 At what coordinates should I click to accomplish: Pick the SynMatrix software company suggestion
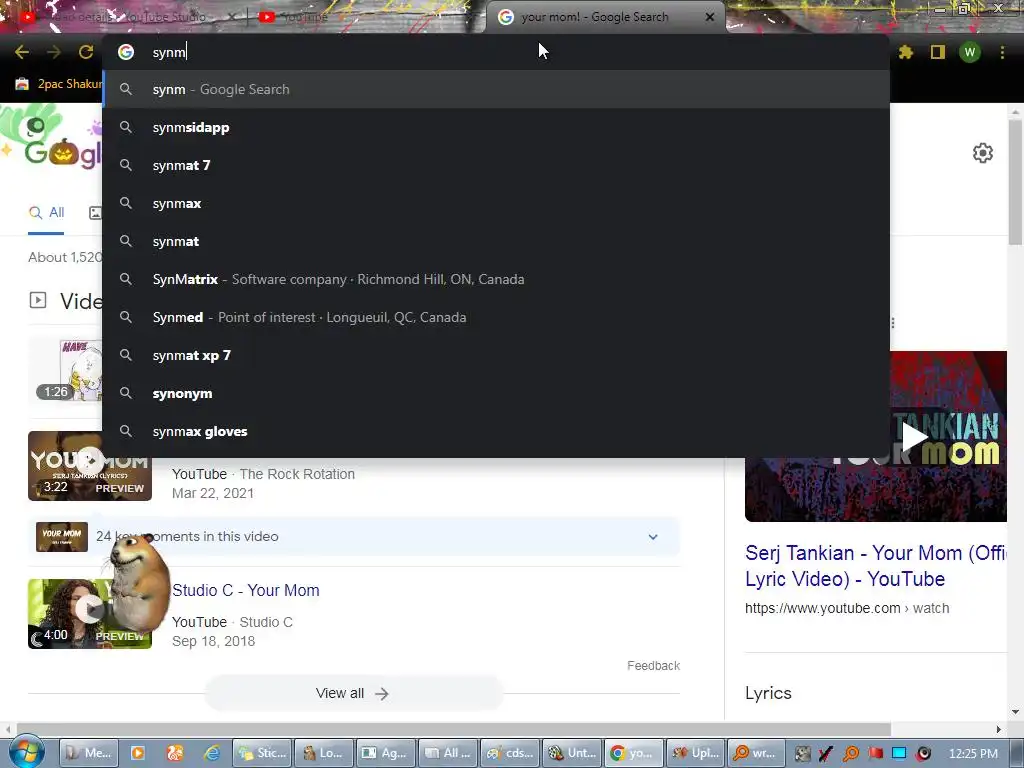[496, 280]
